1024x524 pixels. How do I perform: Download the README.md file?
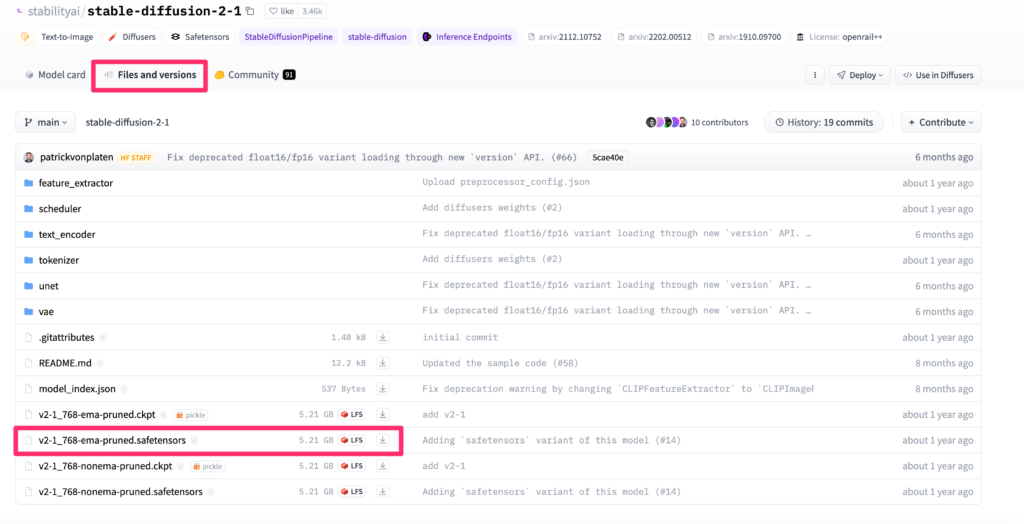point(382,363)
